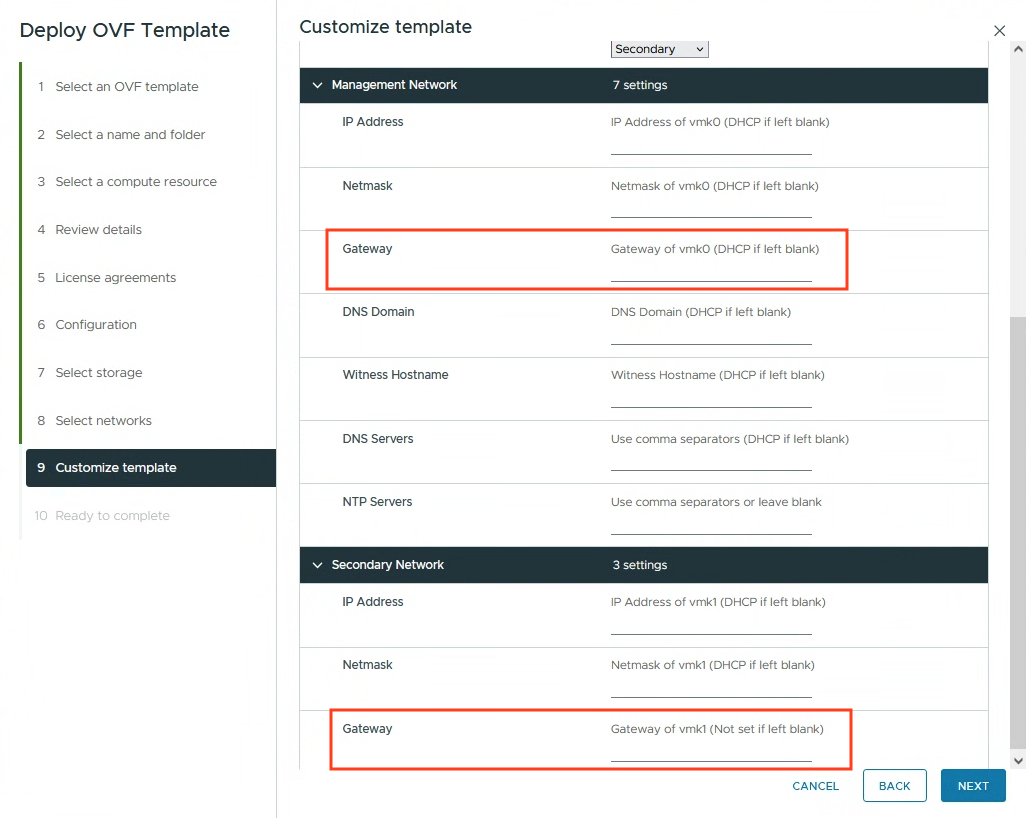Open step 3 Select a compute resource
The height and width of the screenshot is (818, 1026).
coord(135,182)
